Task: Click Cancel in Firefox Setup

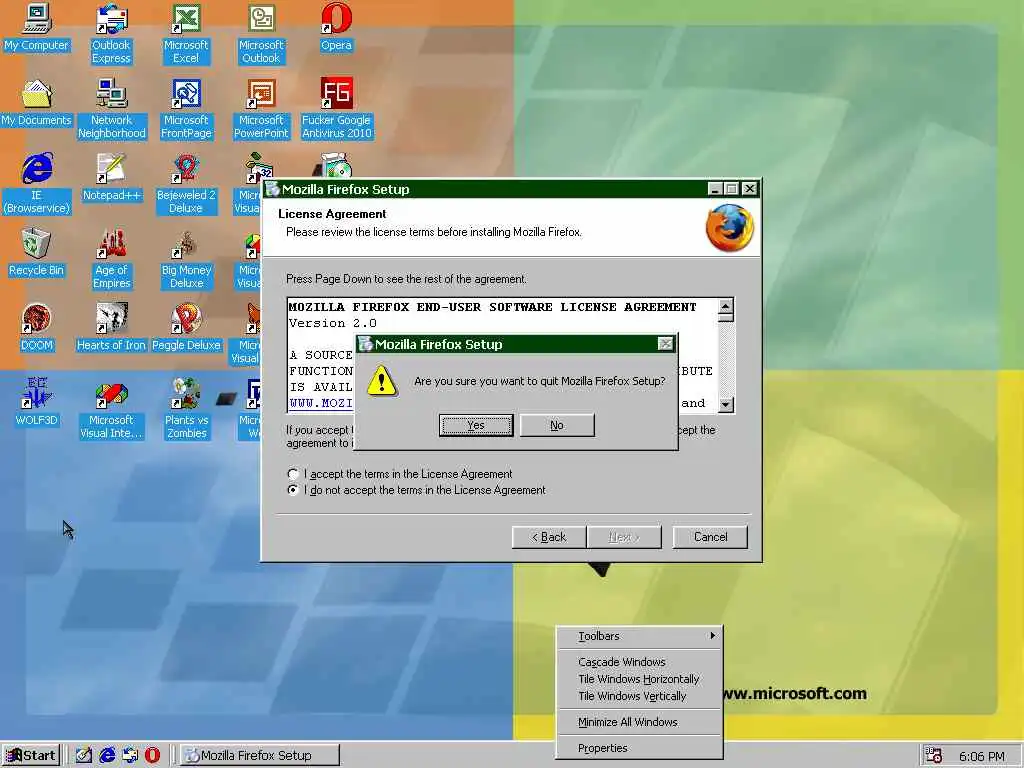Action: pos(711,537)
